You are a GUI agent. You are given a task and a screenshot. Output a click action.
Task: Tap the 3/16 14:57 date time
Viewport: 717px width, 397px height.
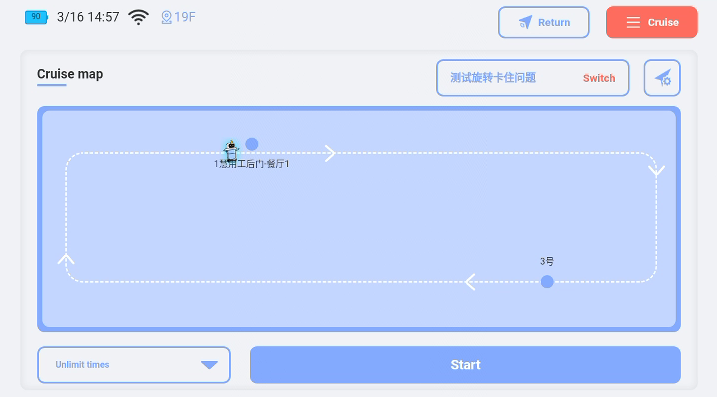(88, 17)
